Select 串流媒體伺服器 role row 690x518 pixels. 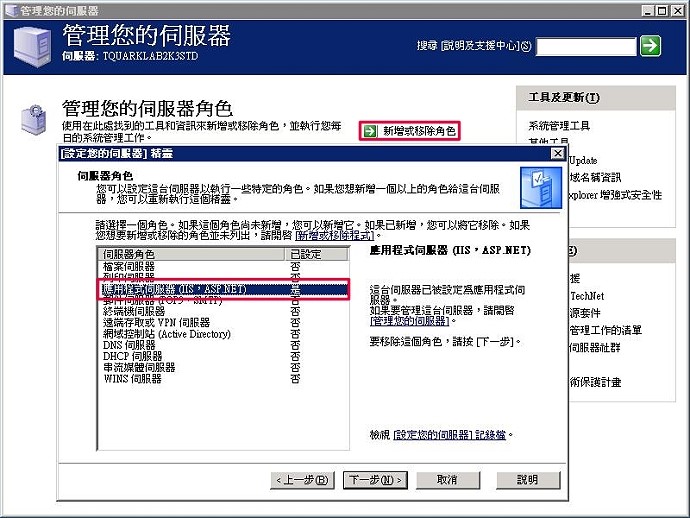(223, 367)
